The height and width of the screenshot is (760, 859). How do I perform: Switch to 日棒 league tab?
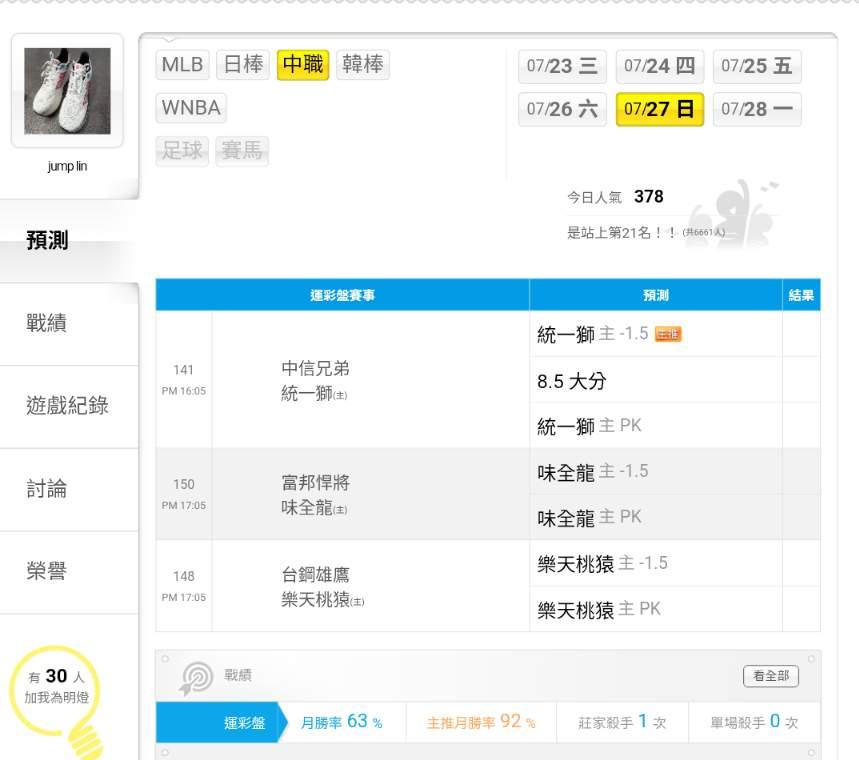[243, 65]
